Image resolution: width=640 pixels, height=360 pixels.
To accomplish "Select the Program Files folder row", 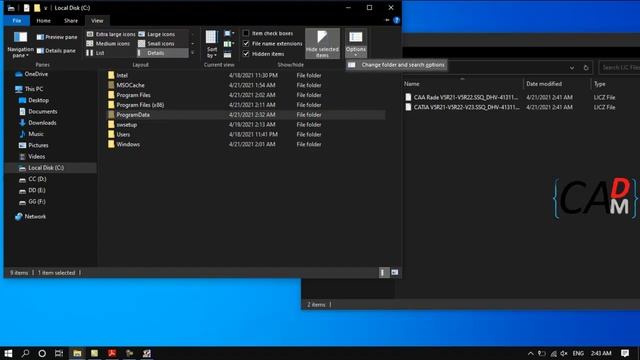I will [247, 95].
